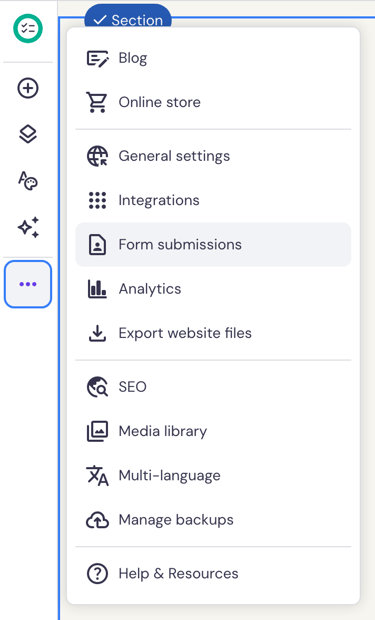Image resolution: width=375 pixels, height=620 pixels.
Task: Choose Export website files
Action: [213, 333]
